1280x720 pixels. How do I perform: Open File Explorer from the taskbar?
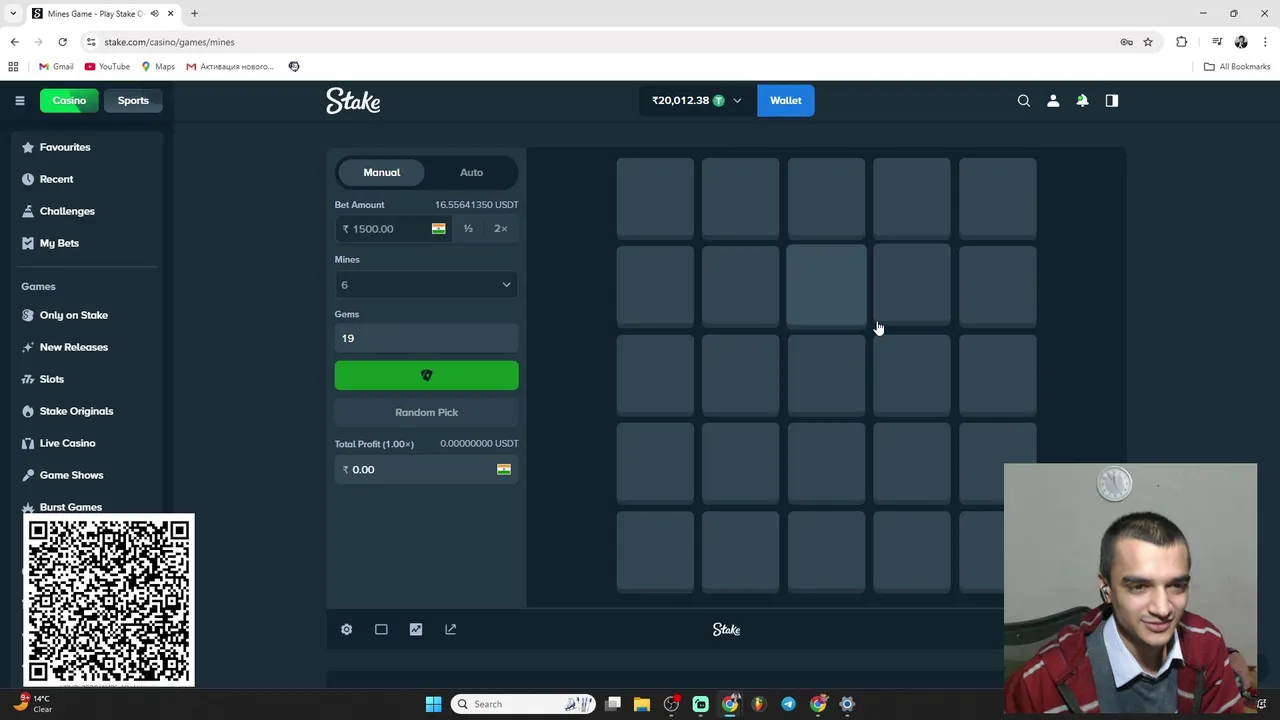click(x=642, y=704)
